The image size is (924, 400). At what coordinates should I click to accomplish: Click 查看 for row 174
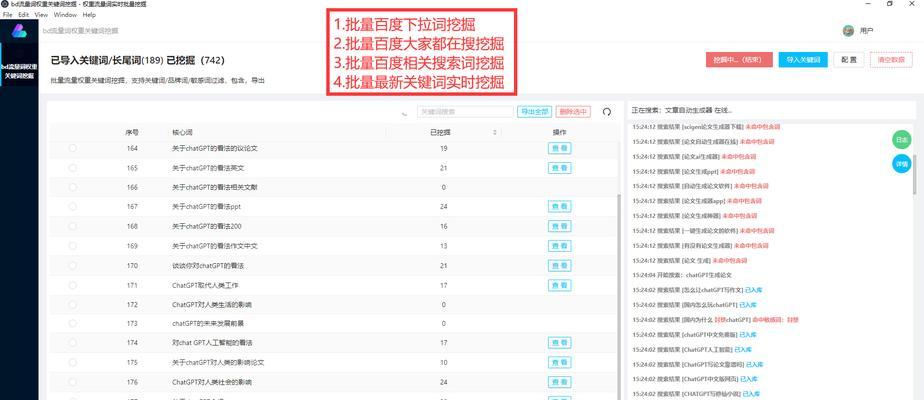click(x=559, y=343)
